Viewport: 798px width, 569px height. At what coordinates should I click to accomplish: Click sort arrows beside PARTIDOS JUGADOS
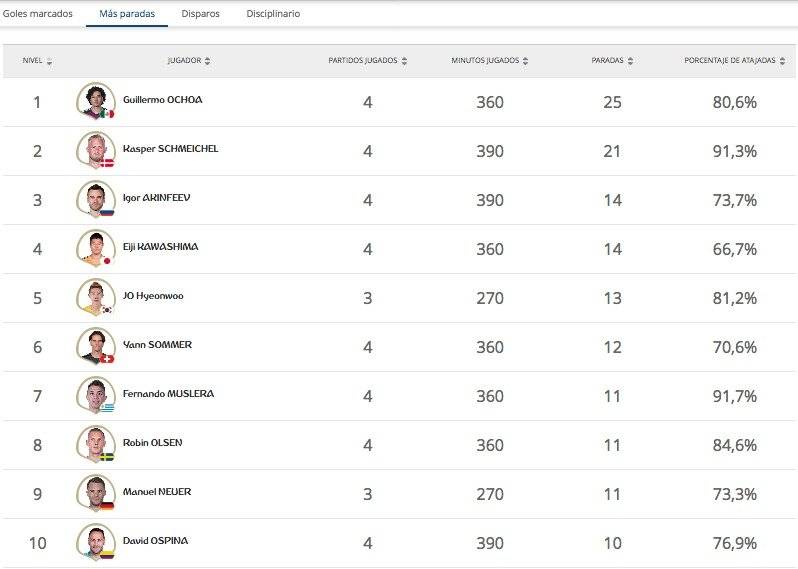[404, 61]
